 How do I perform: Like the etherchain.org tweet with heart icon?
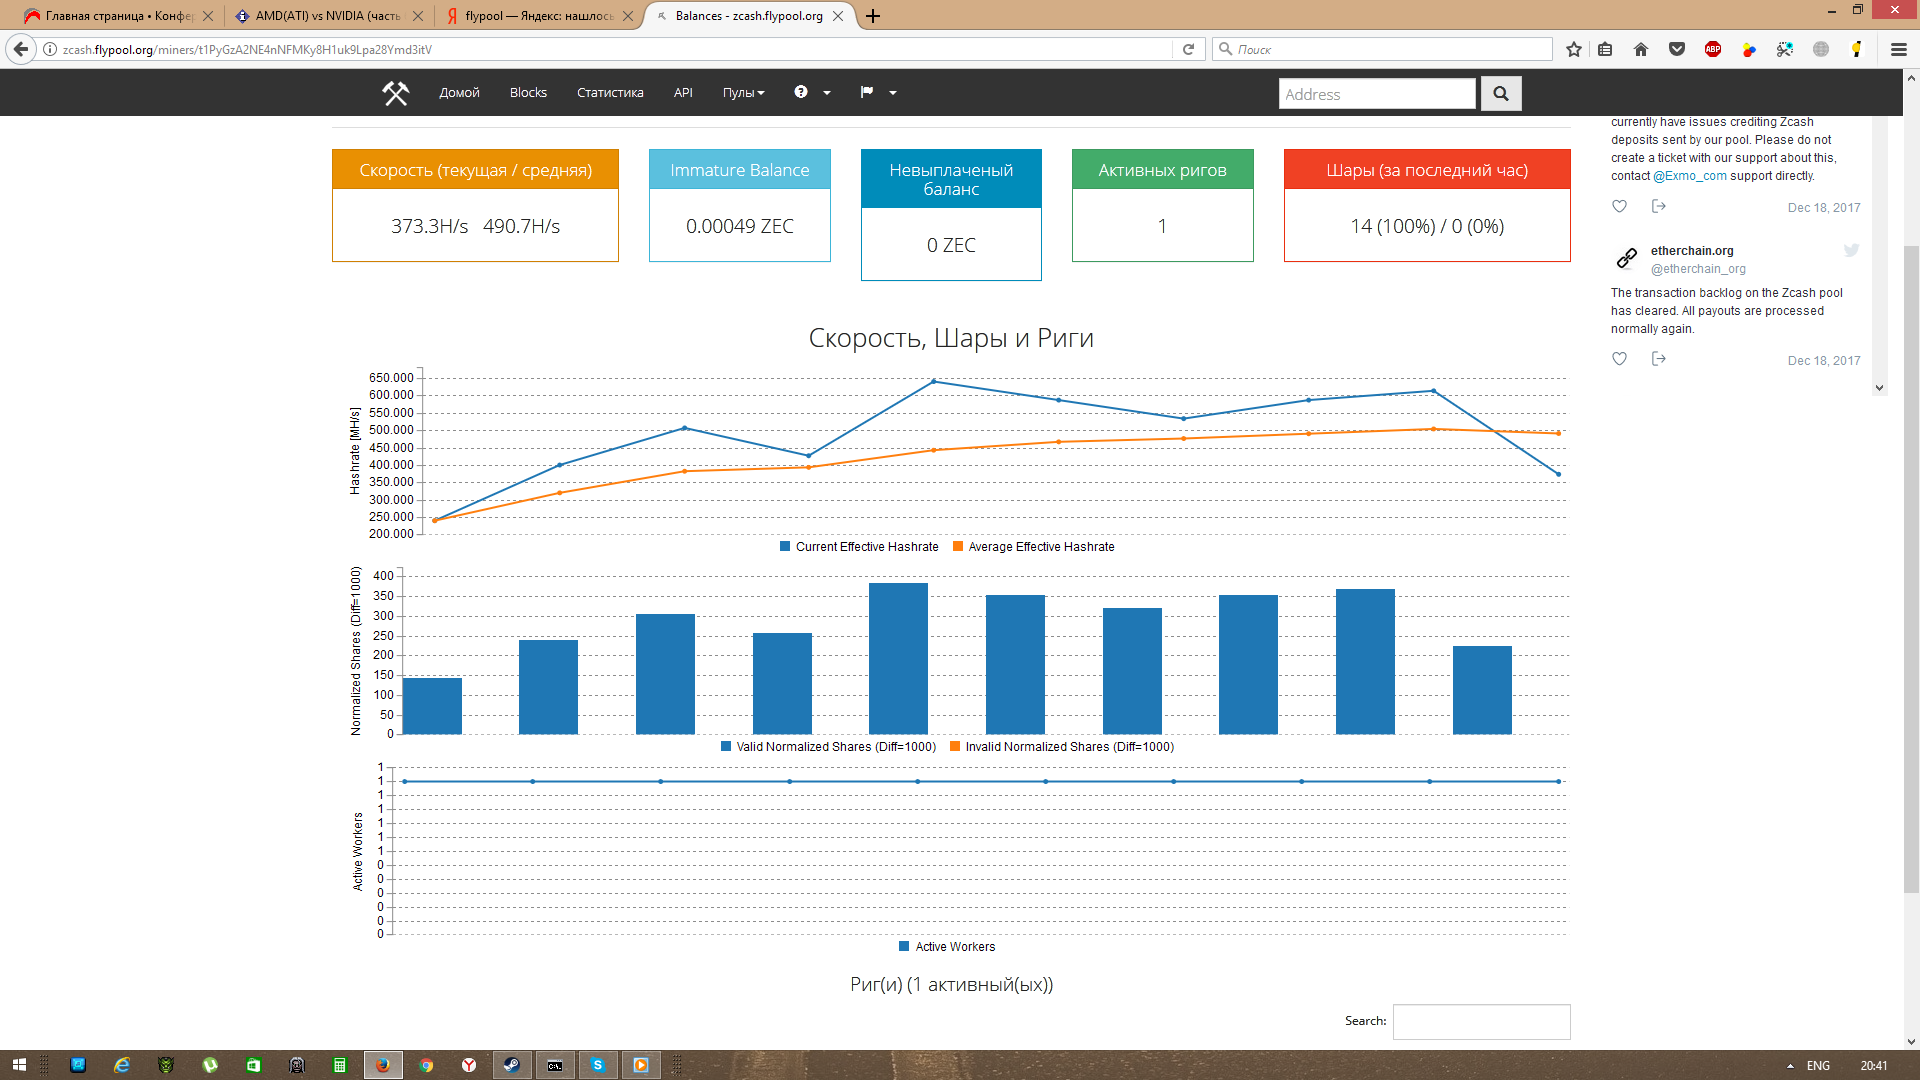point(1619,359)
